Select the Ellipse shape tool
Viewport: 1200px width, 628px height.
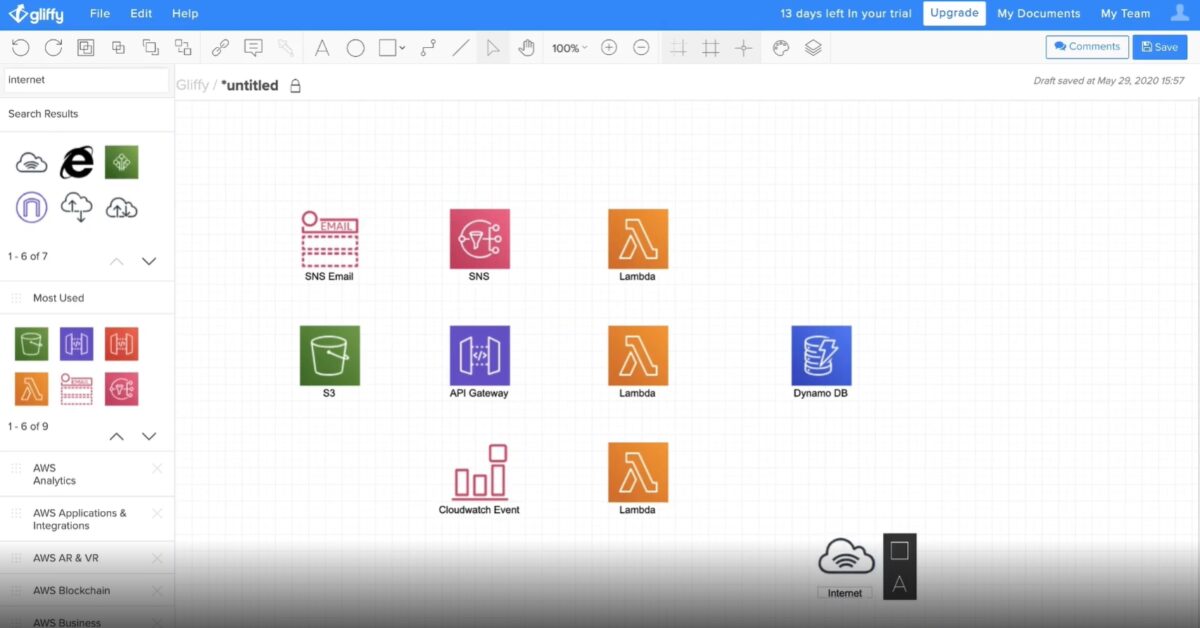click(x=356, y=47)
